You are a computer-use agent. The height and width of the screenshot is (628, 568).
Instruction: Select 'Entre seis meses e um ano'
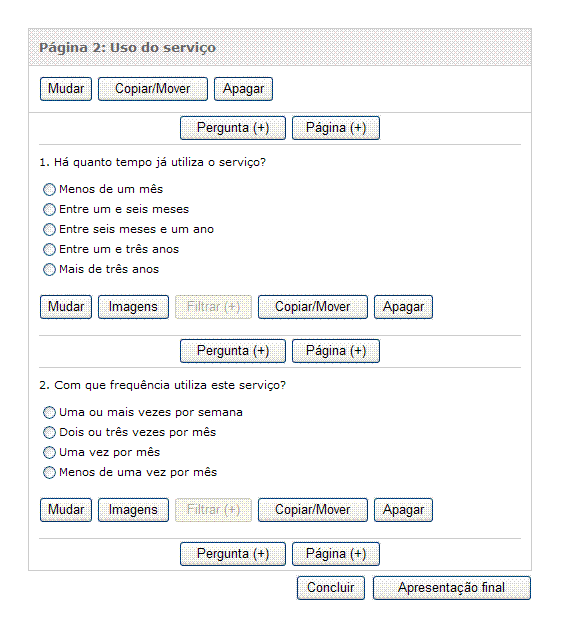coord(49,229)
